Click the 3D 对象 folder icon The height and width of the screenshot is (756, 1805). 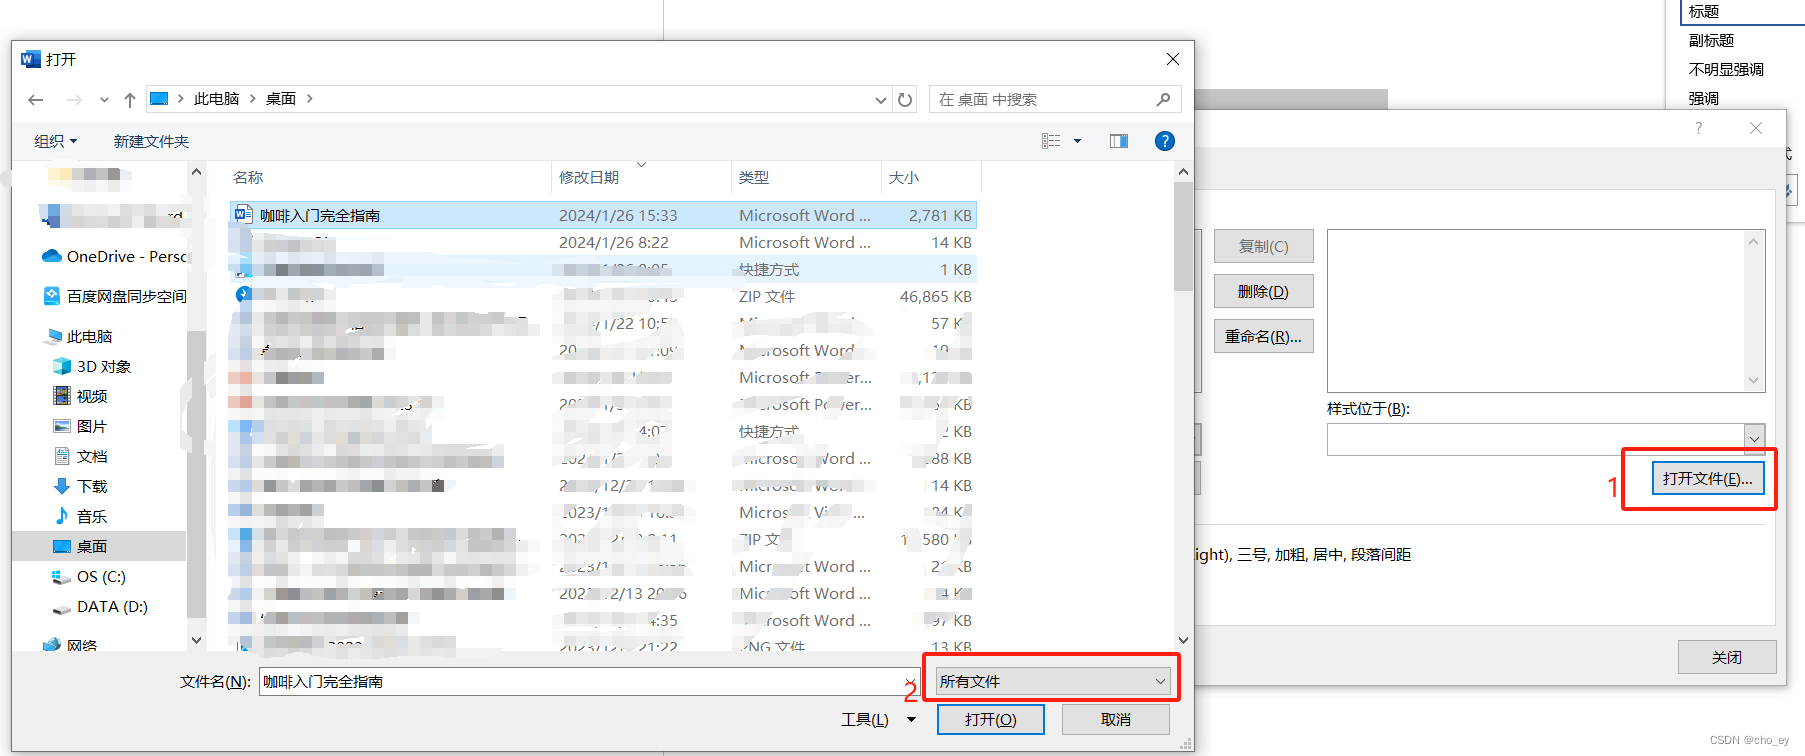pos(62,366)
